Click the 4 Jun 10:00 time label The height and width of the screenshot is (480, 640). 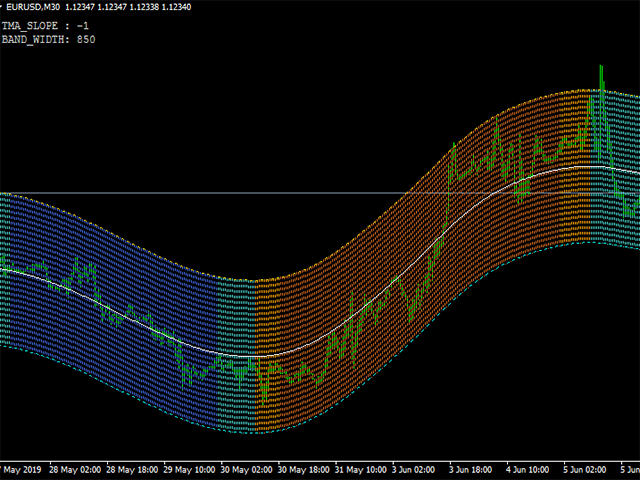[x=528, y=470]
